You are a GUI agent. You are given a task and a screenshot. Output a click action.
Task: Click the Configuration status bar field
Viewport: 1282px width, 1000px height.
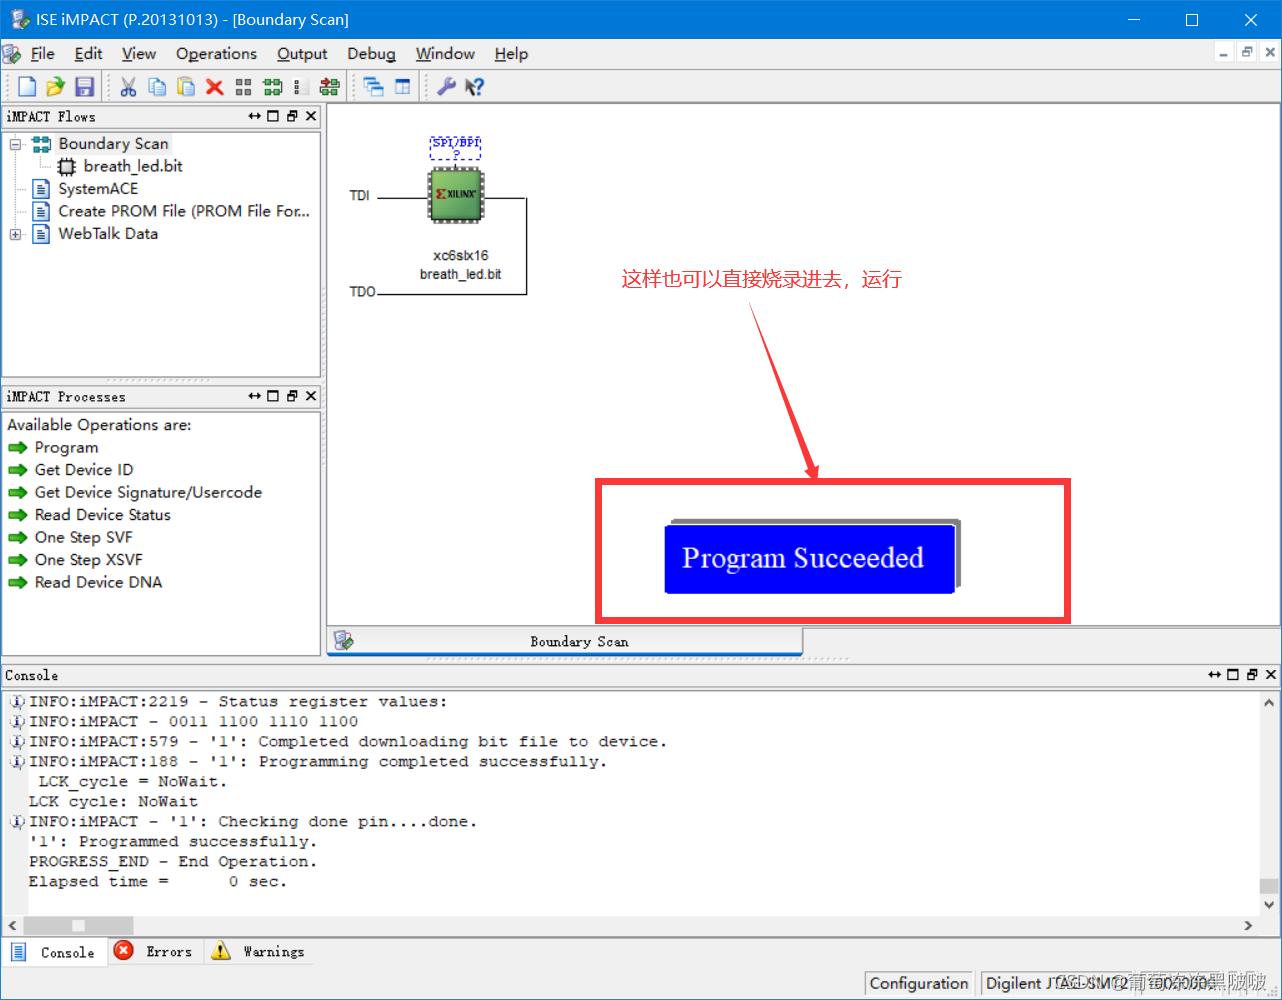[919, 983]
